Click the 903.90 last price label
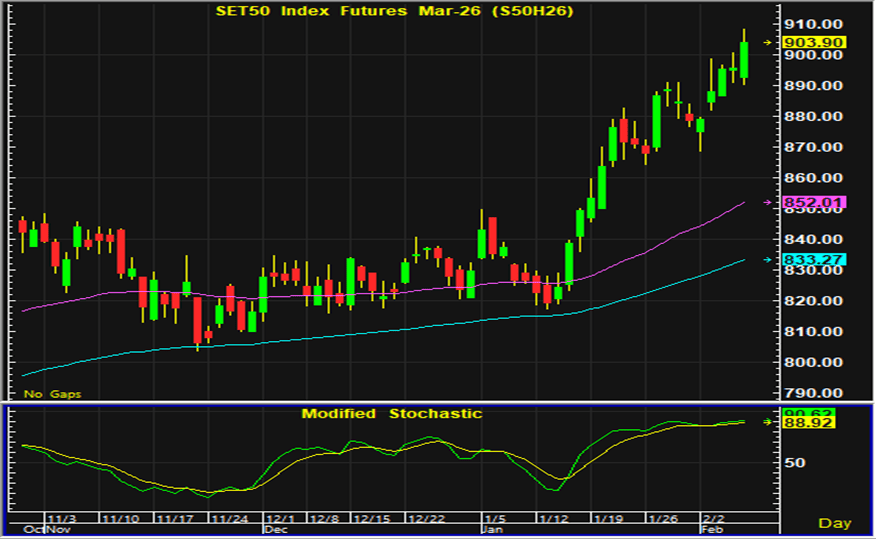The image size is (876, 539). (x=816, y=42)
